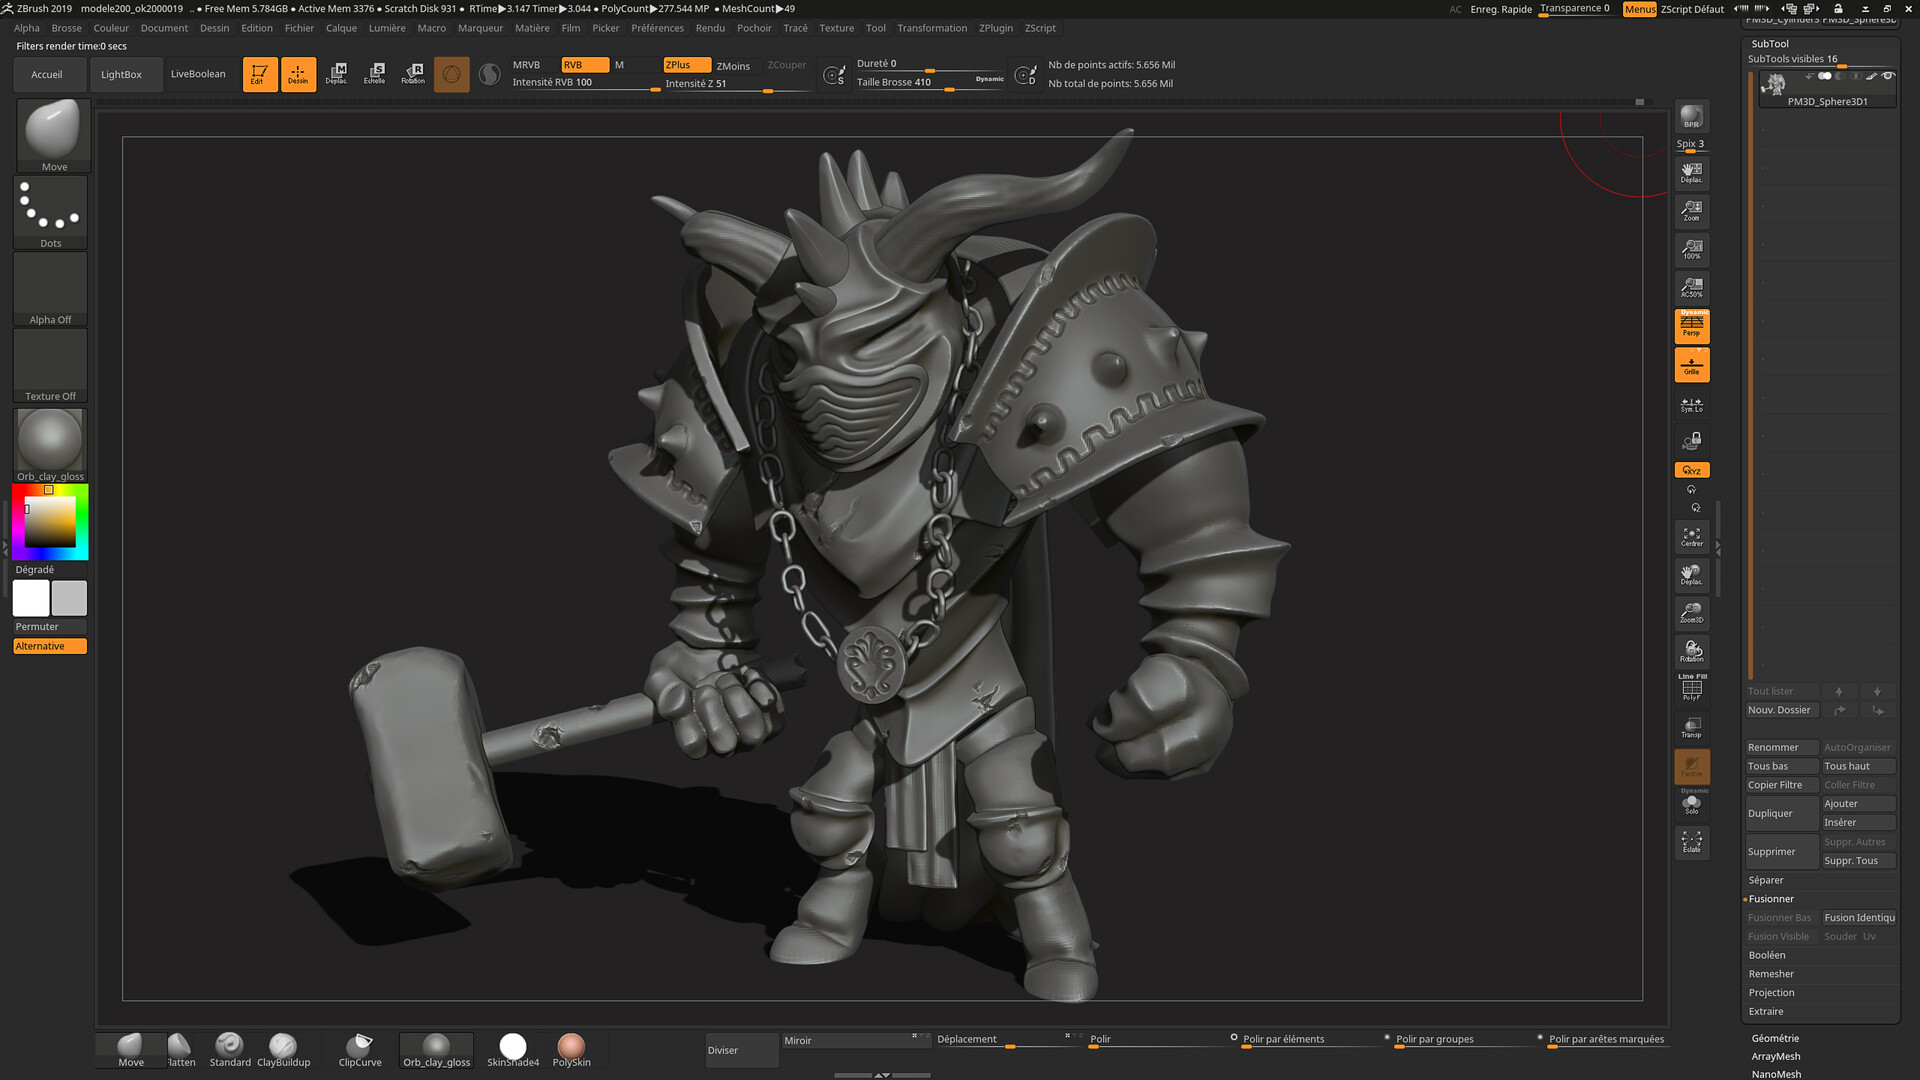The height and width of the screenshot is (1080, 1920).
Task: Expand the ArrayMesh section
Action: click(1775, 1056)
